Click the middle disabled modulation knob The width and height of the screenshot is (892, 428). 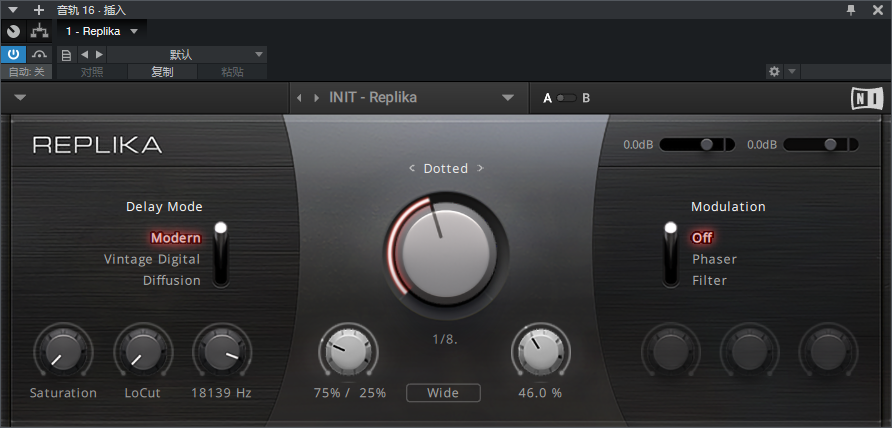coord(749,352)
